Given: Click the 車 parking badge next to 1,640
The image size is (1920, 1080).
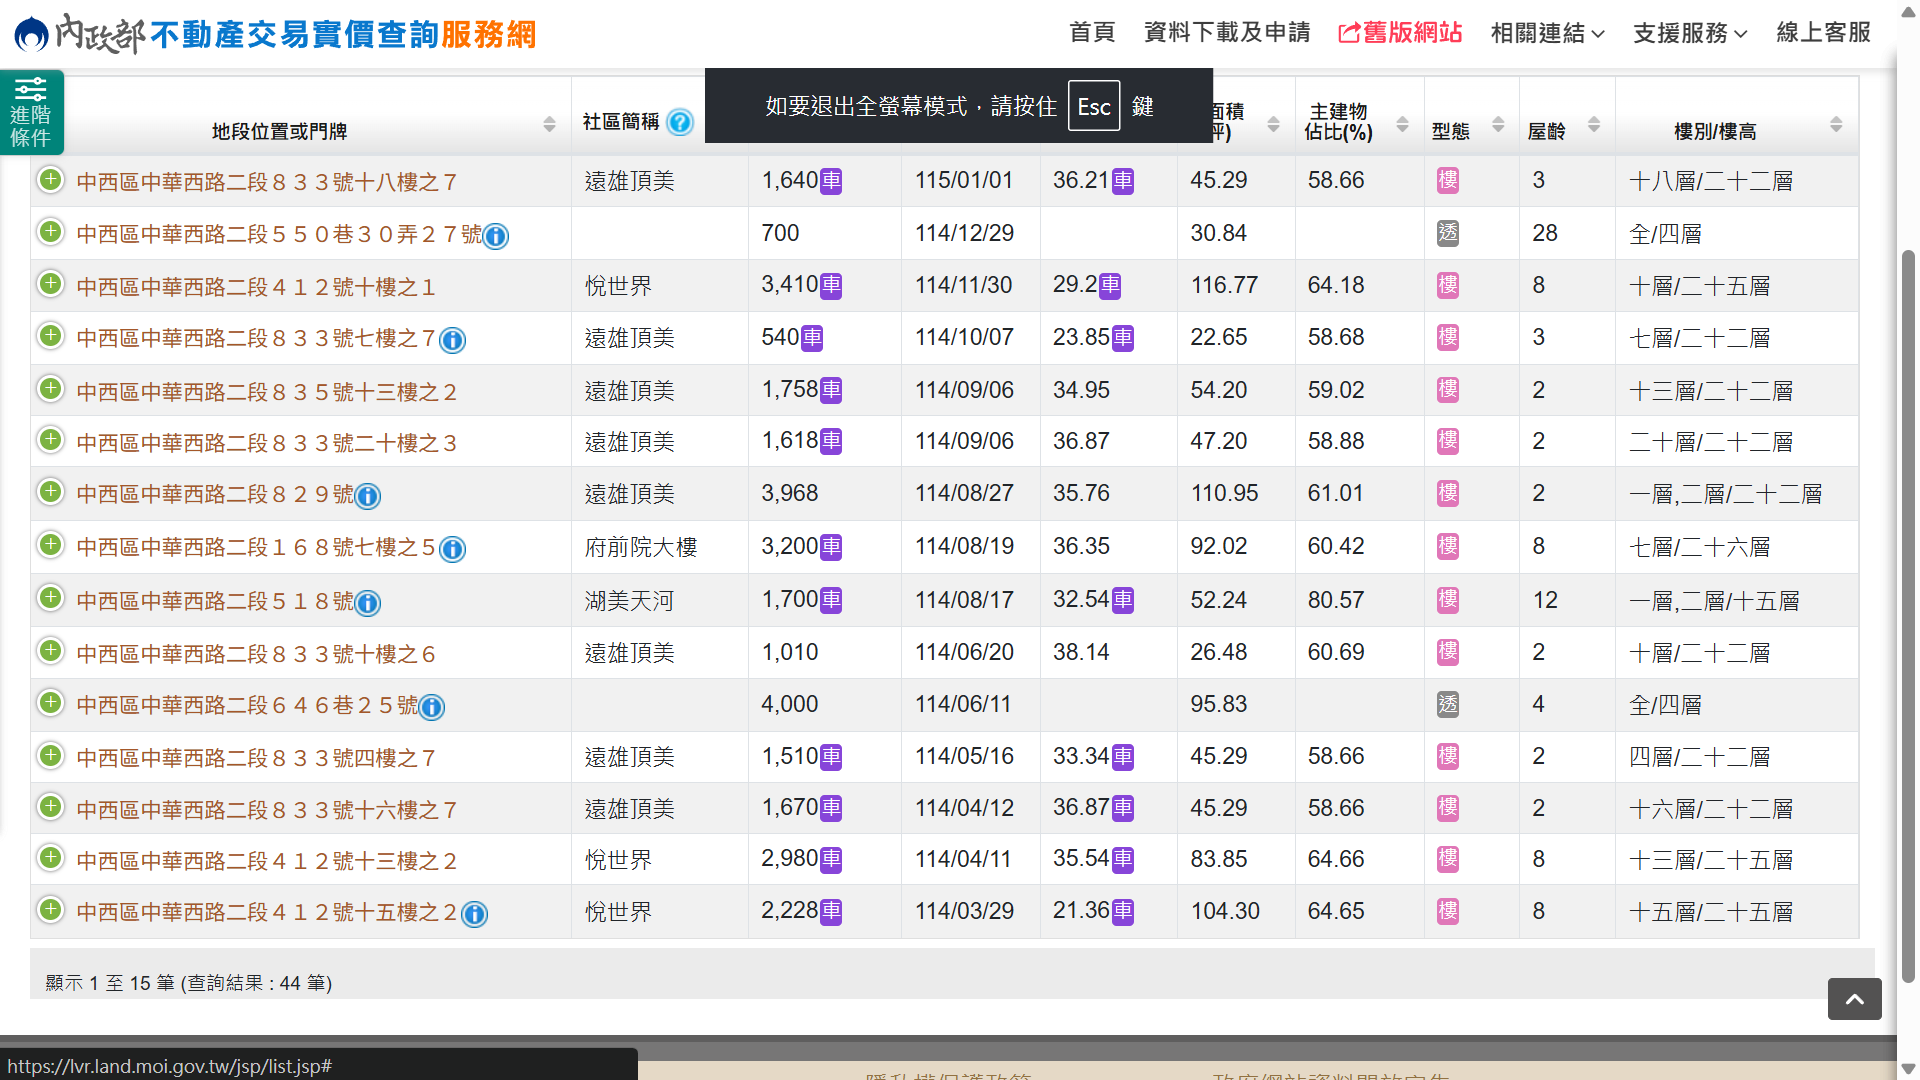Looking at the screenshot, I should tap(831, 182).
